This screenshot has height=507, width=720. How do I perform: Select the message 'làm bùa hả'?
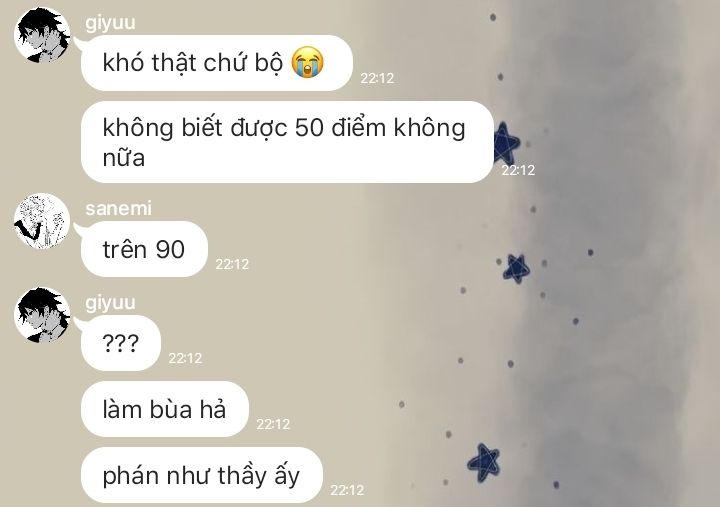pos(164,409)
